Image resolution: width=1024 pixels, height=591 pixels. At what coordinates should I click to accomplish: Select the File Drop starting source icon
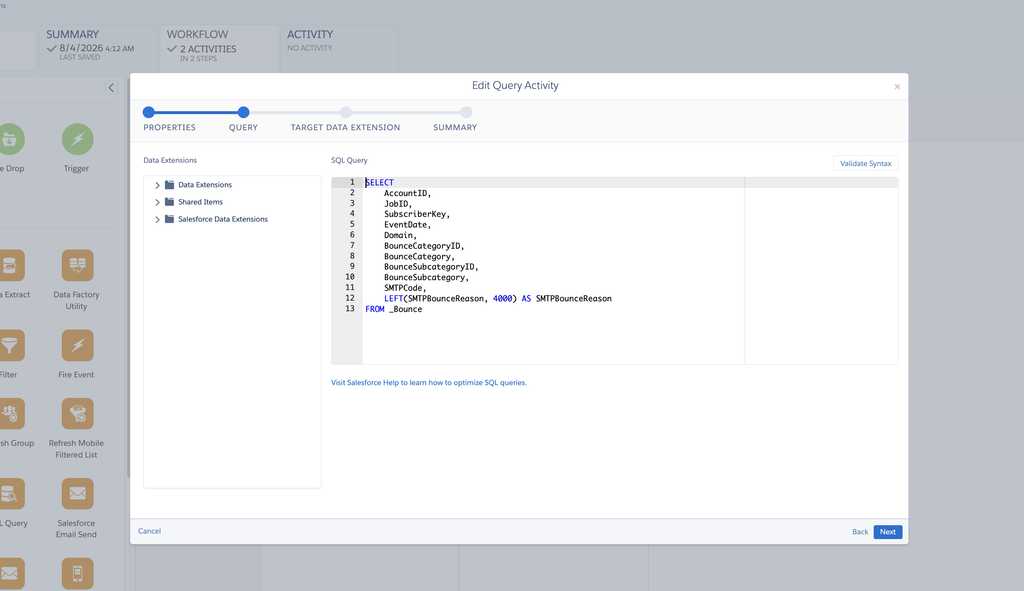(10, 139)
